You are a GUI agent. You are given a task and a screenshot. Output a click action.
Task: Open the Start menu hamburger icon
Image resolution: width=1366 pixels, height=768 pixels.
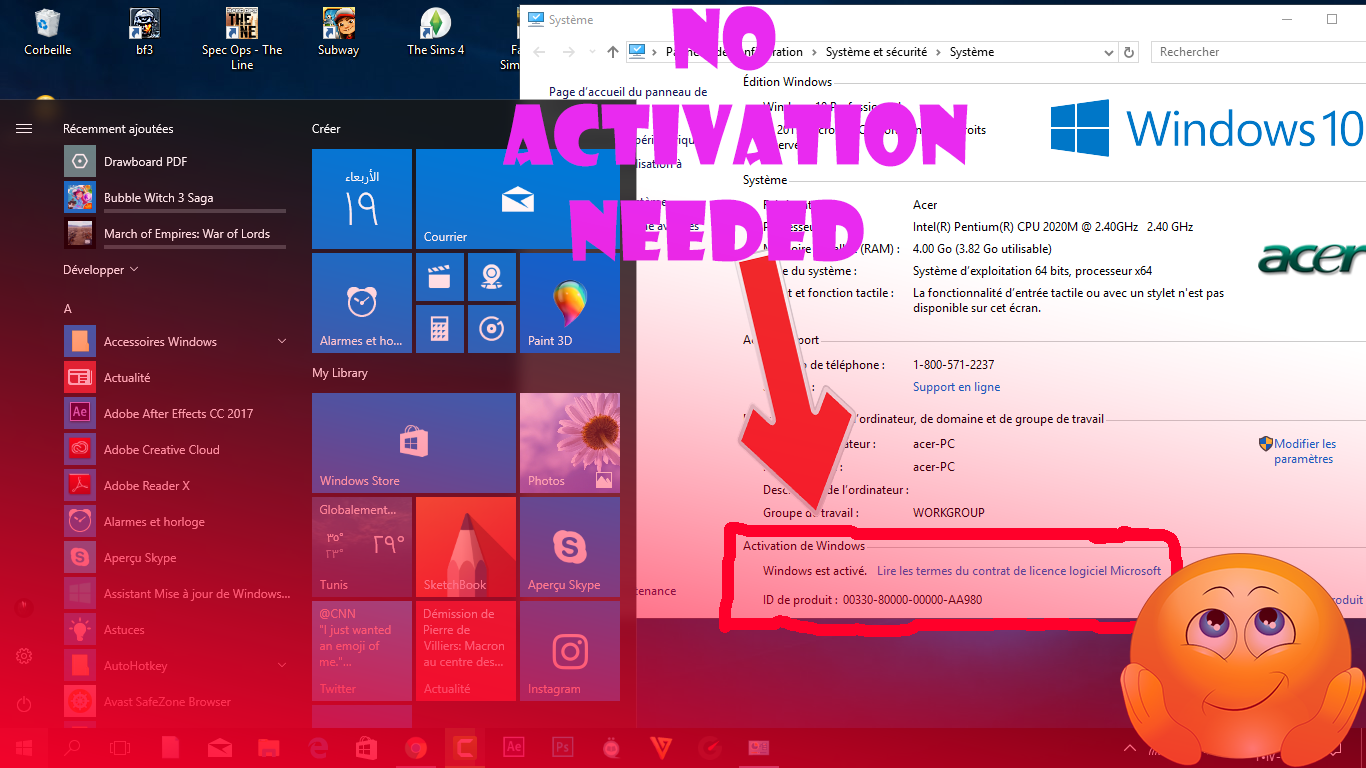[x=22, y=128]
